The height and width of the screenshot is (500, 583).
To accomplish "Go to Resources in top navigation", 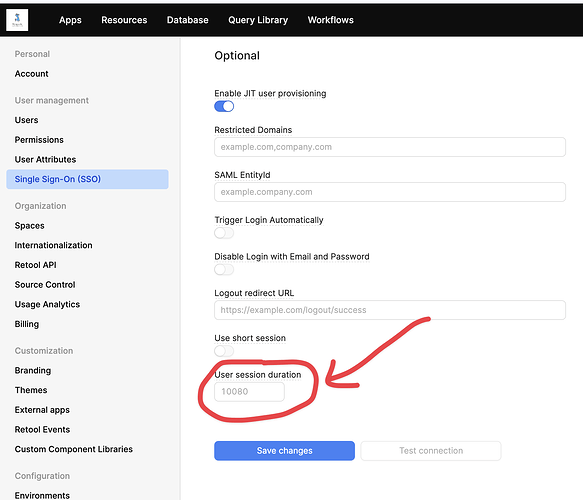I will click(124, 20).
